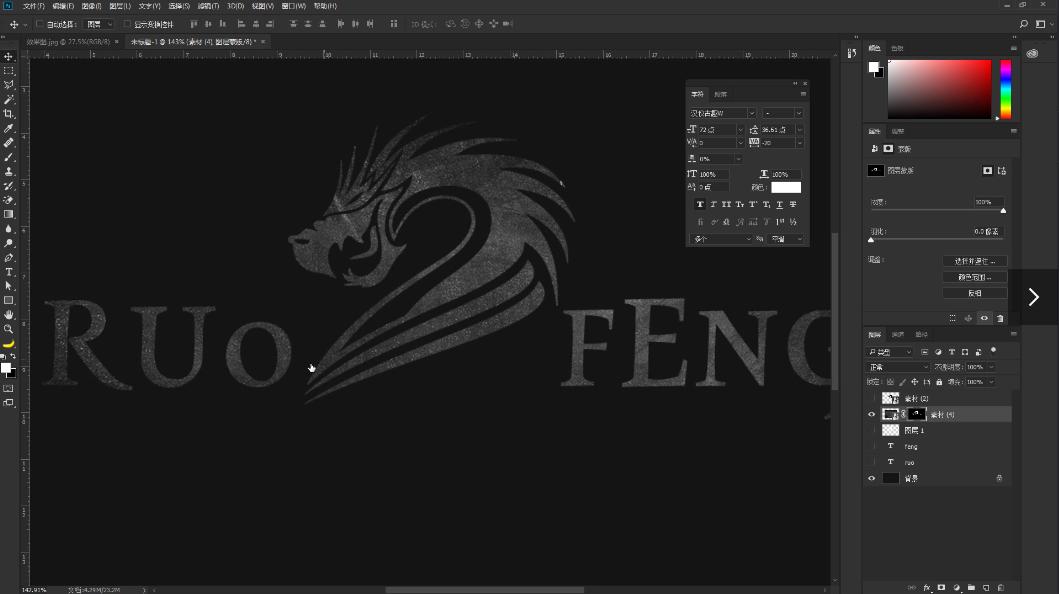Toggle lock all layer icon
This screenshot has width=1059, height=594.
pos(939,382)
